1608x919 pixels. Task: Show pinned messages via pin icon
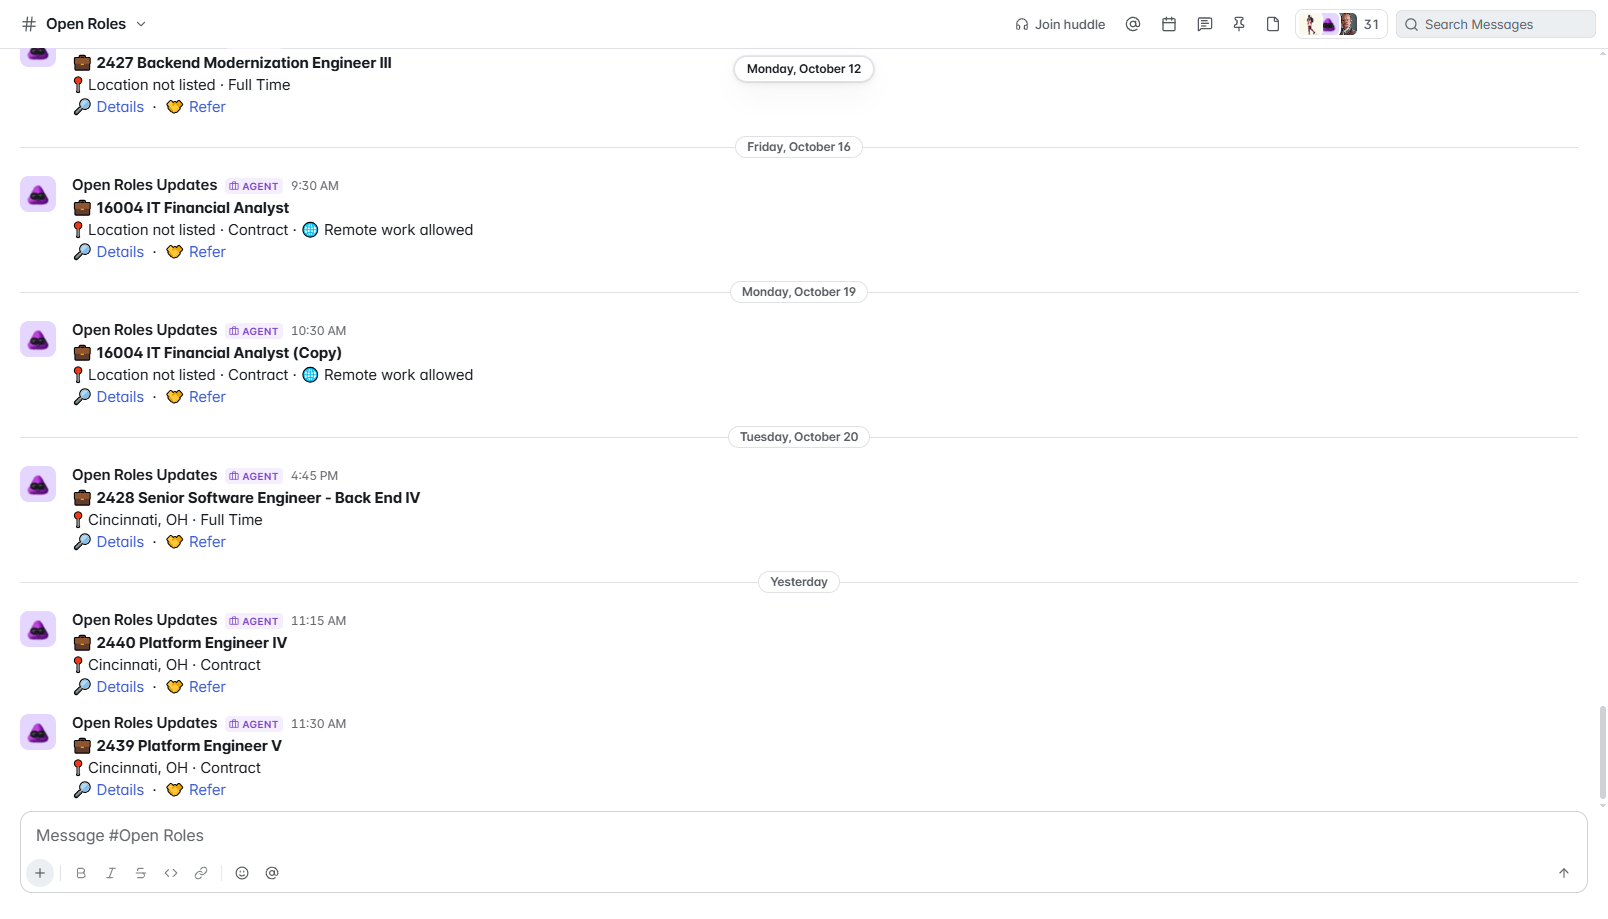(x=1239, y=24)
